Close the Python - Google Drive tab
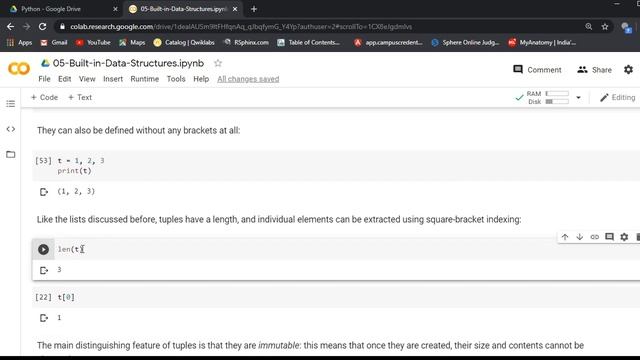This screenshot has width=640, height=360. click(115, 9)
